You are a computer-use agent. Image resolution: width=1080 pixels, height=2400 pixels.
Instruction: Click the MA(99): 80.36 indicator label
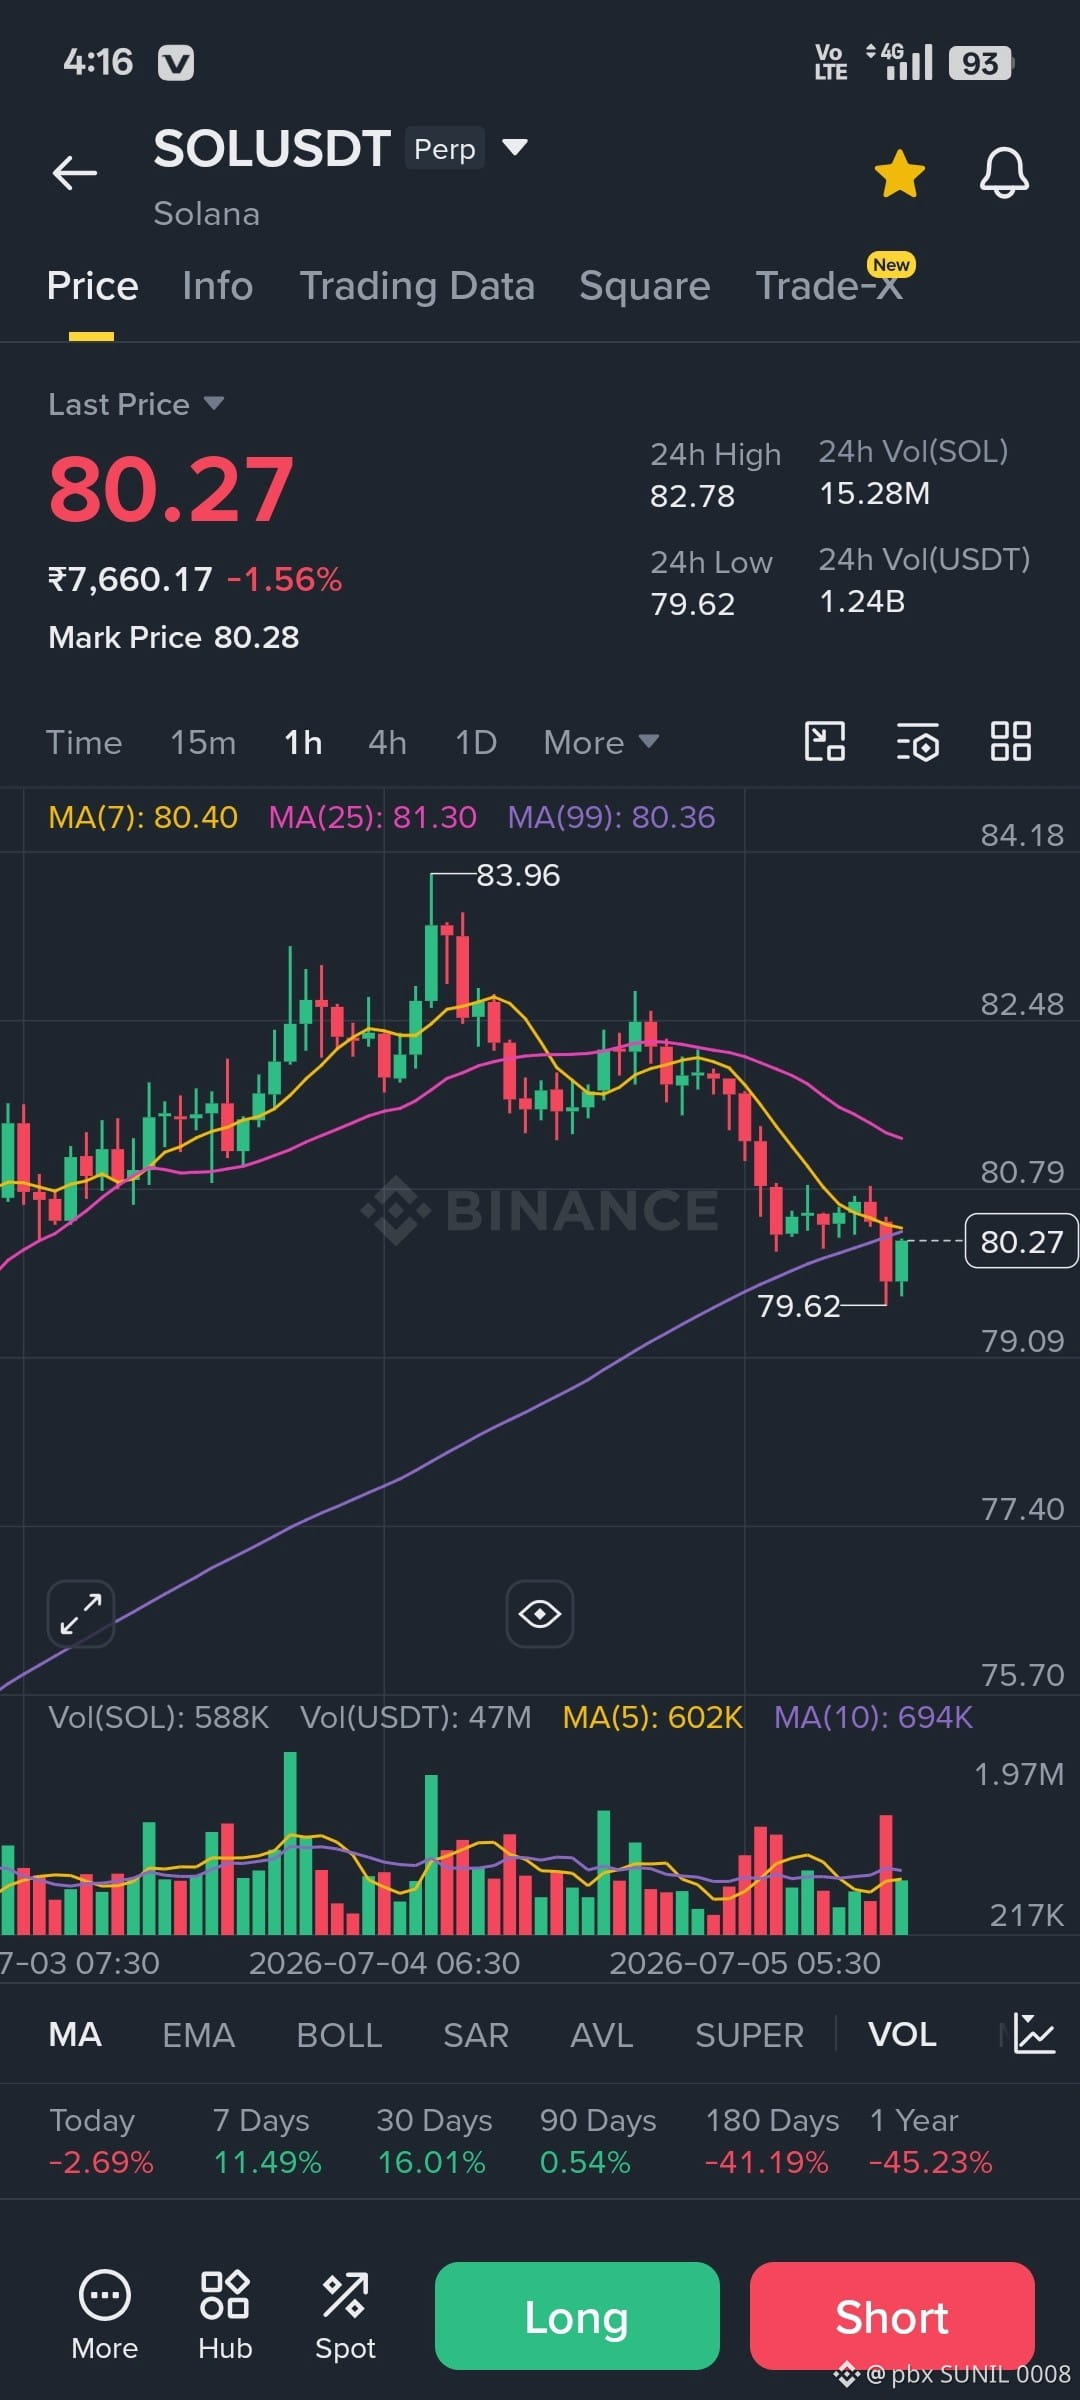tap(611, 817)
